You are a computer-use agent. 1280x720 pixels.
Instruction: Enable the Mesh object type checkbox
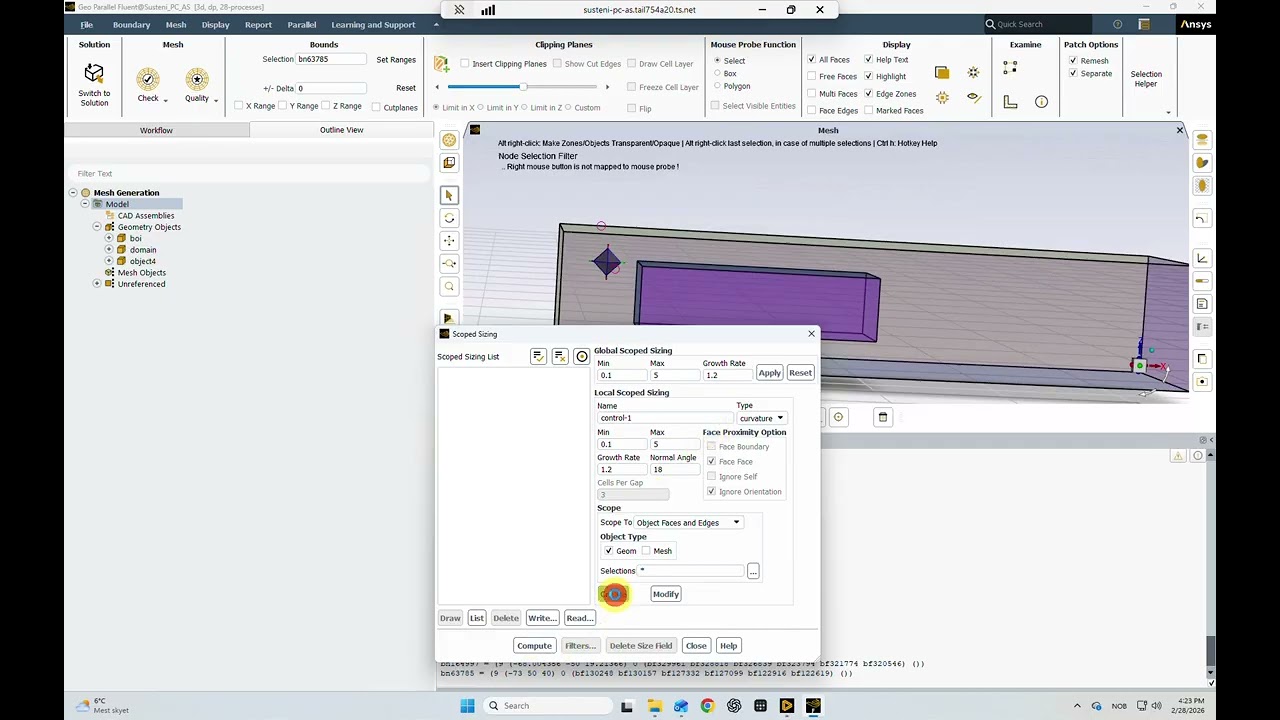(x=646, y=551)
